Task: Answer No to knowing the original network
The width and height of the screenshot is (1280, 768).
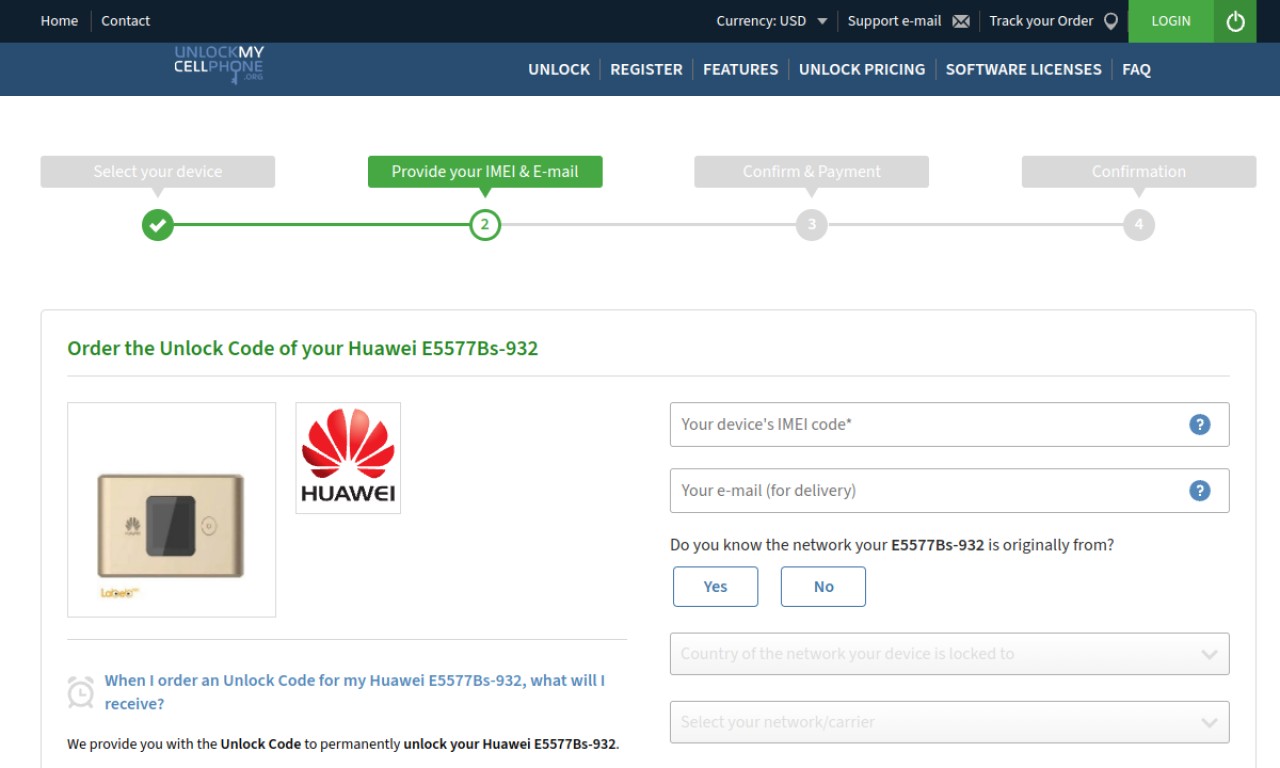Action: (x=823, y=587)
